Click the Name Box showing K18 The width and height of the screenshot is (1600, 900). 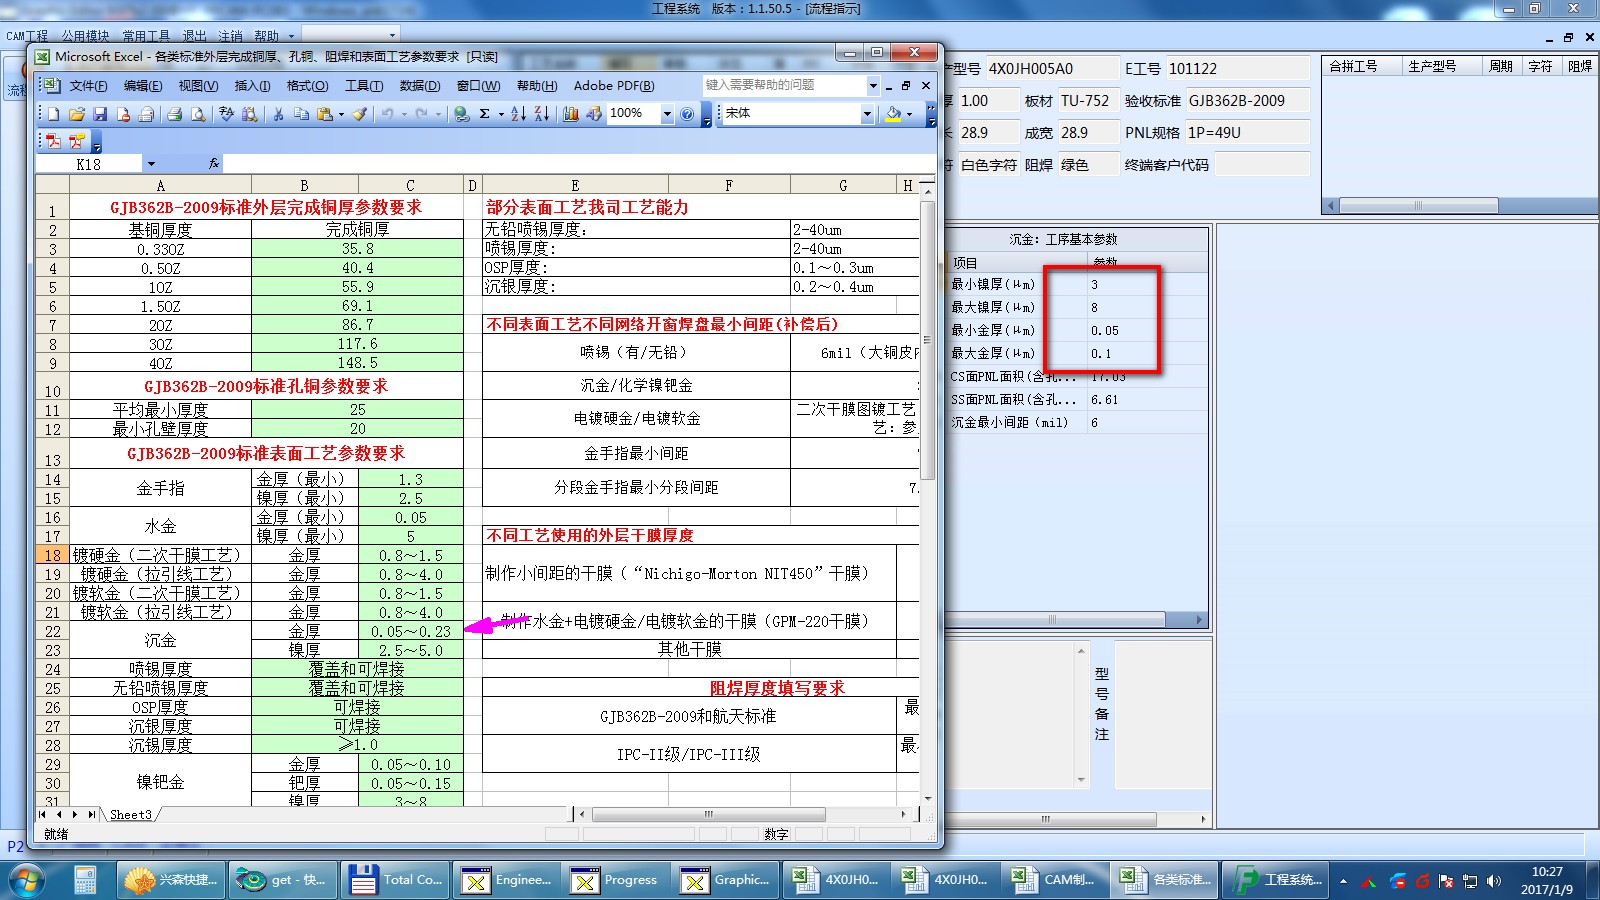[90, 164]
